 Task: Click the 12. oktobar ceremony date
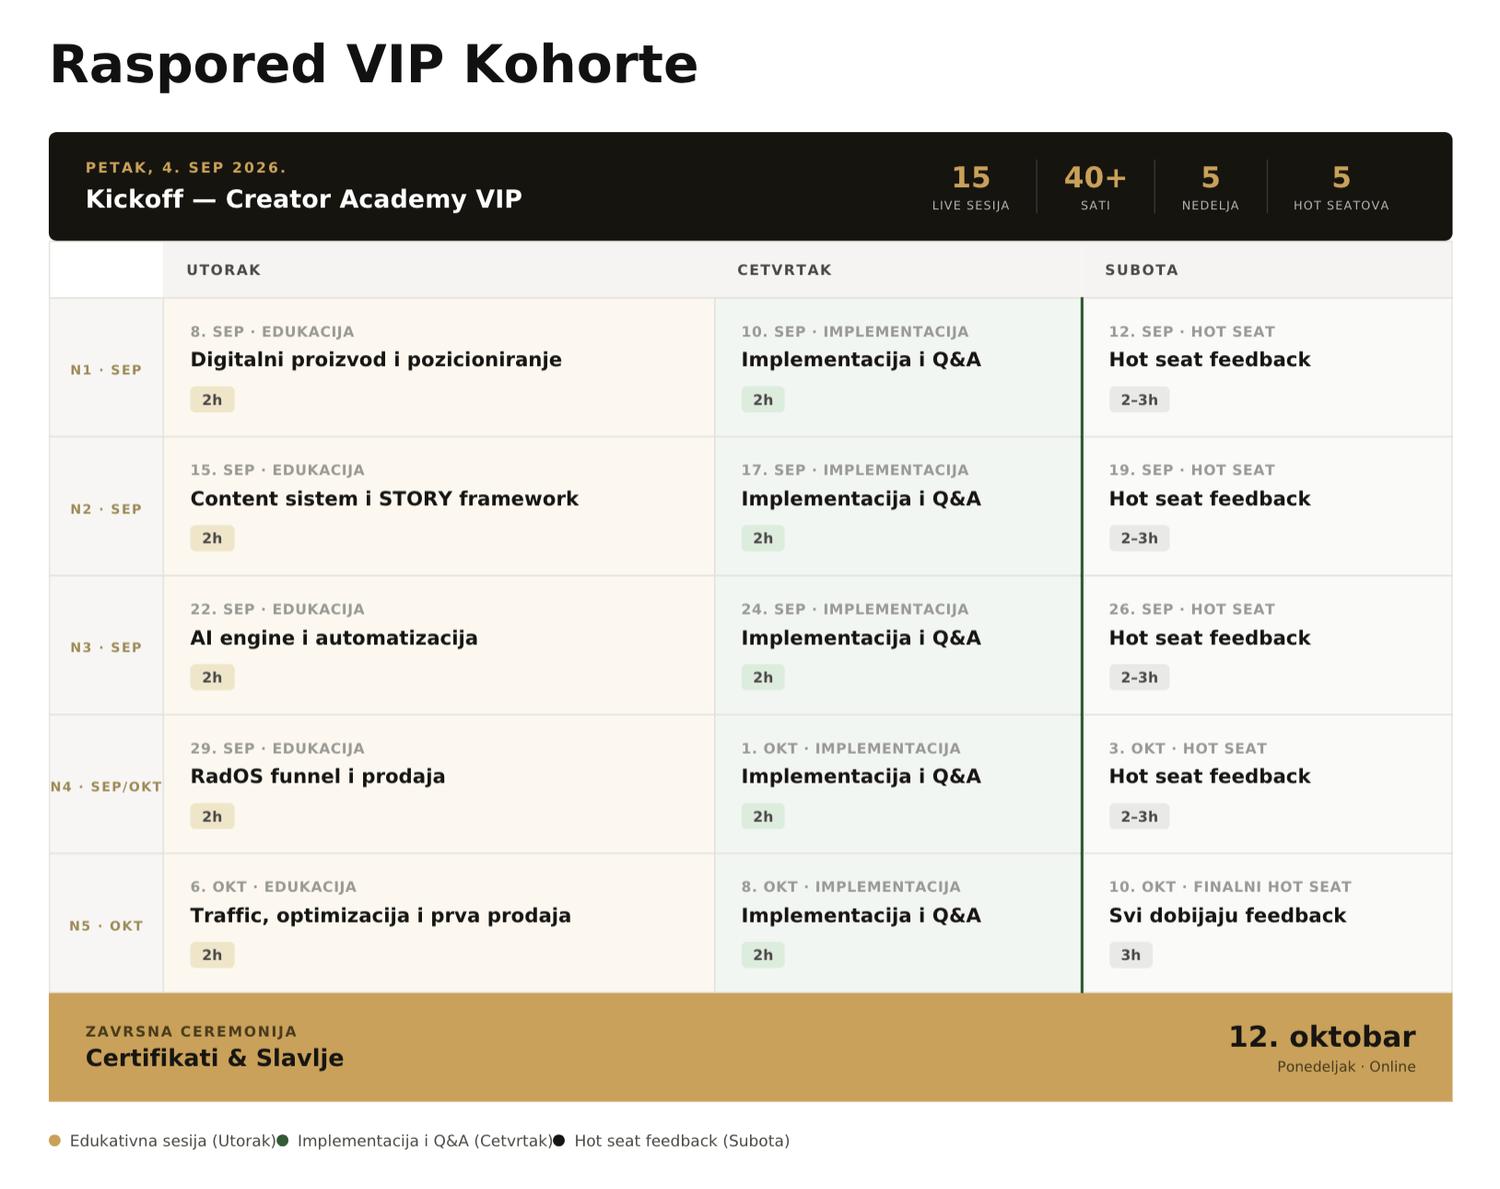point(1322,1037)
